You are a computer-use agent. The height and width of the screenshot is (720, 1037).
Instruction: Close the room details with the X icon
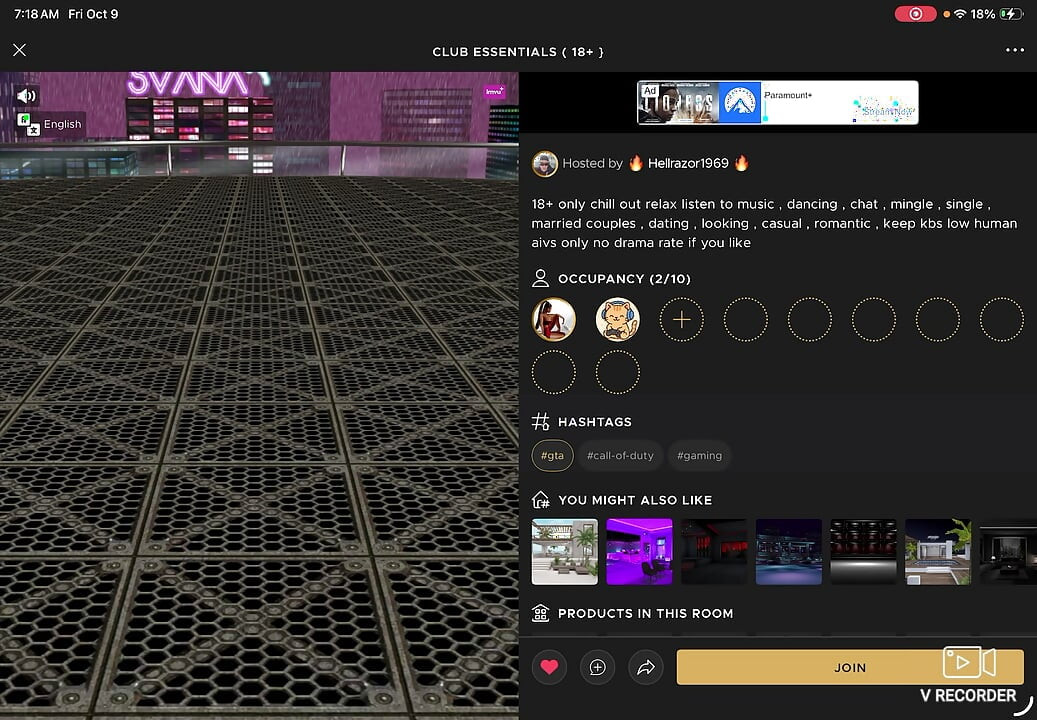point(20,50)
